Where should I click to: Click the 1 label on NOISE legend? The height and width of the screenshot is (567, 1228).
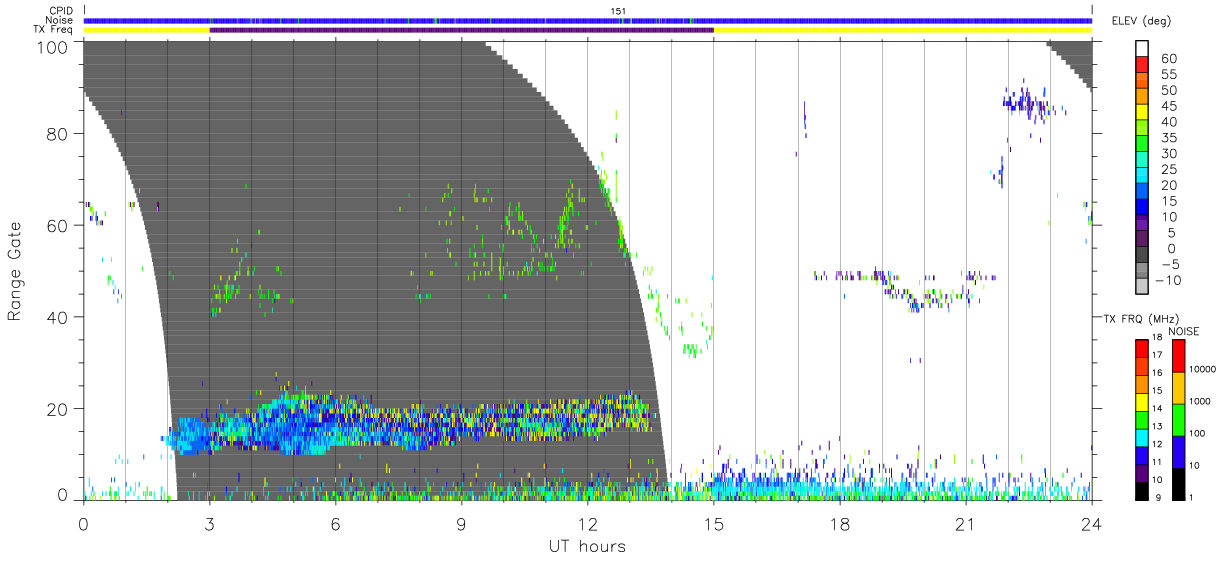[x=1191, y=497]
